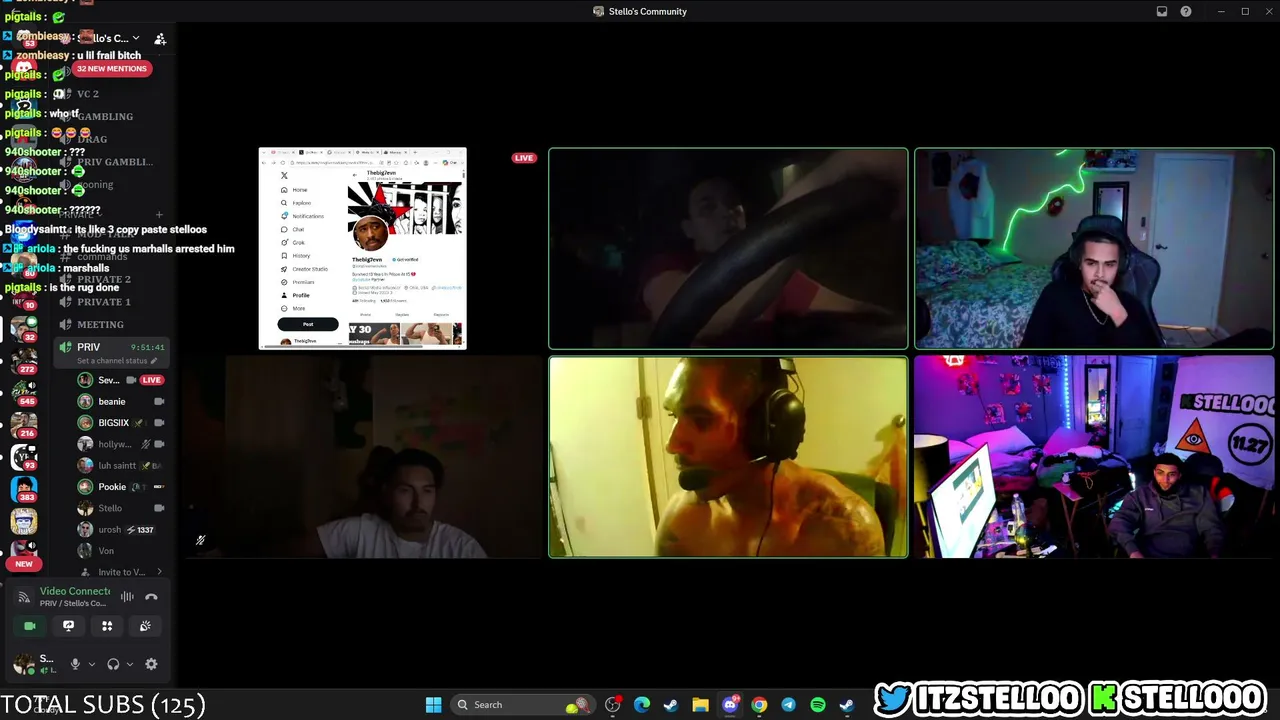Expand microphone input options arrow
The image size is (1280, 720).
click(x=91, y=664)
